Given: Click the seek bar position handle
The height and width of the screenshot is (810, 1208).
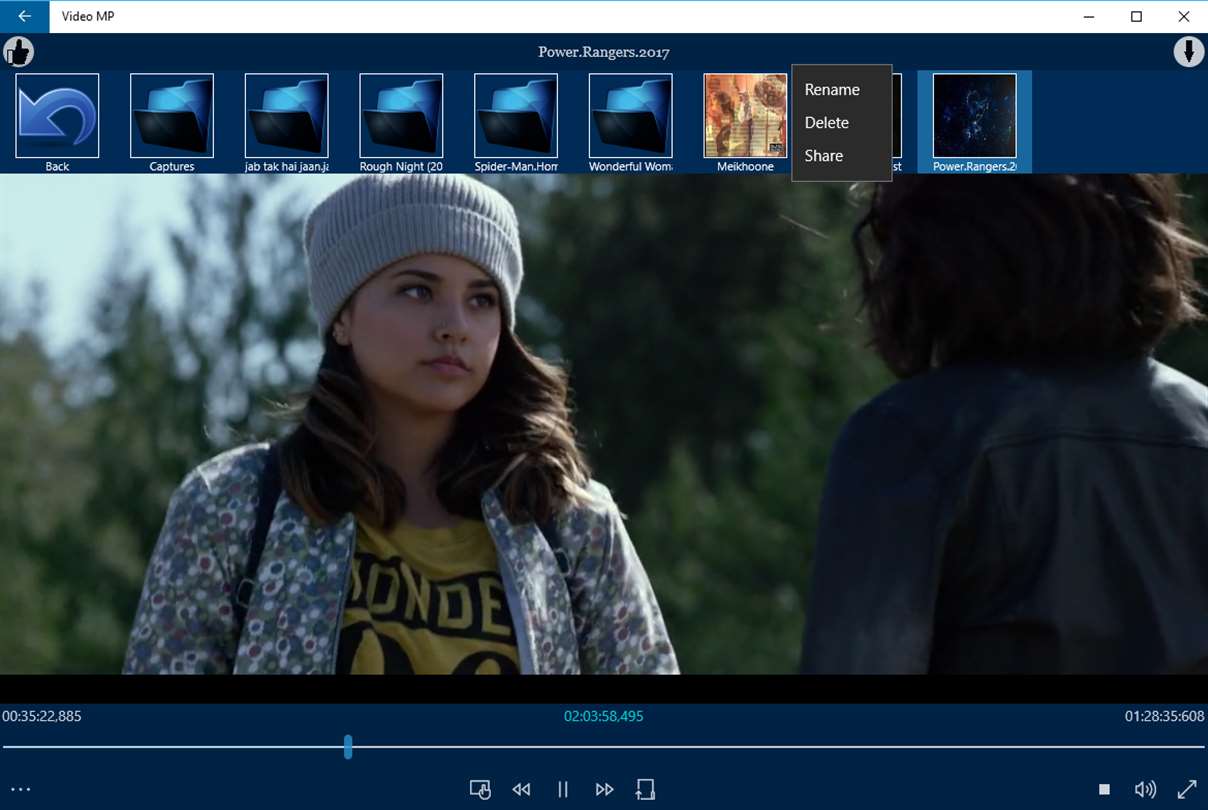Looking at the screenshot, I should pos(348,747).
